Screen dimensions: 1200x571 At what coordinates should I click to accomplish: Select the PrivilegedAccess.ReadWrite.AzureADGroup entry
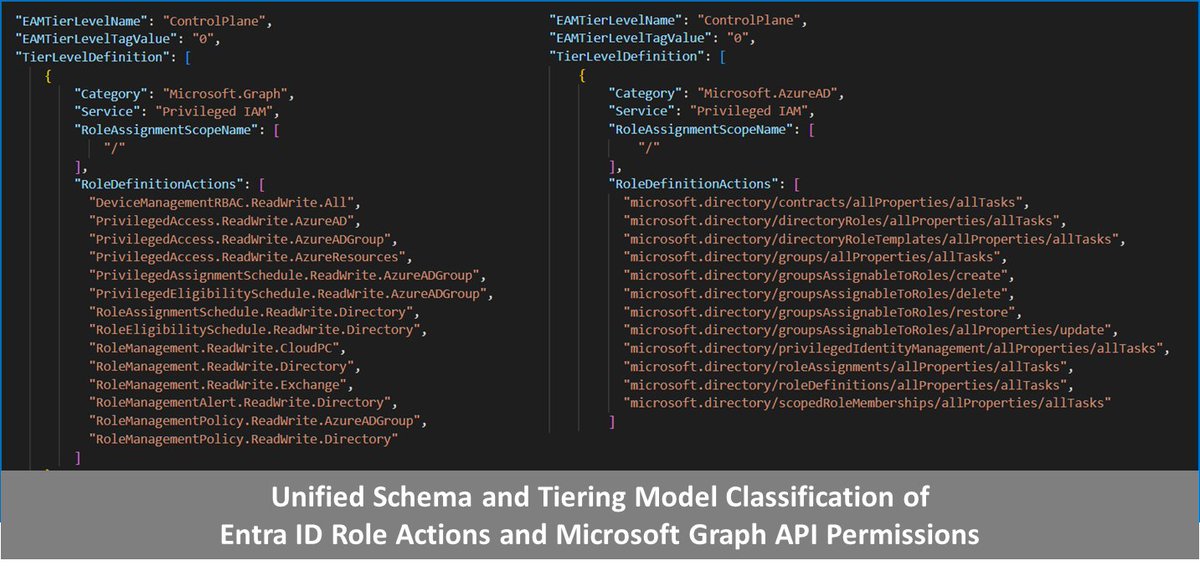click(243, 239)
